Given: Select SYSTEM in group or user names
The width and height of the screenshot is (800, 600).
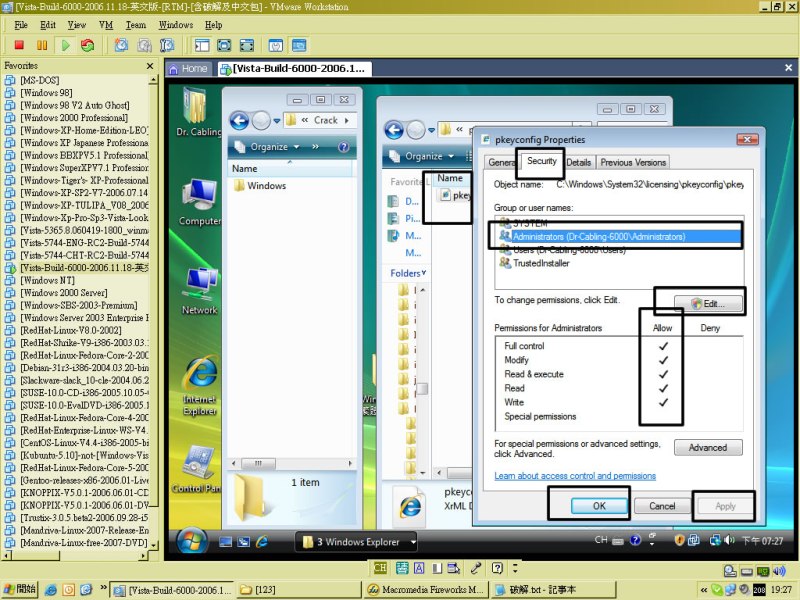Looking at the screenshot, I should click(523, 223).
